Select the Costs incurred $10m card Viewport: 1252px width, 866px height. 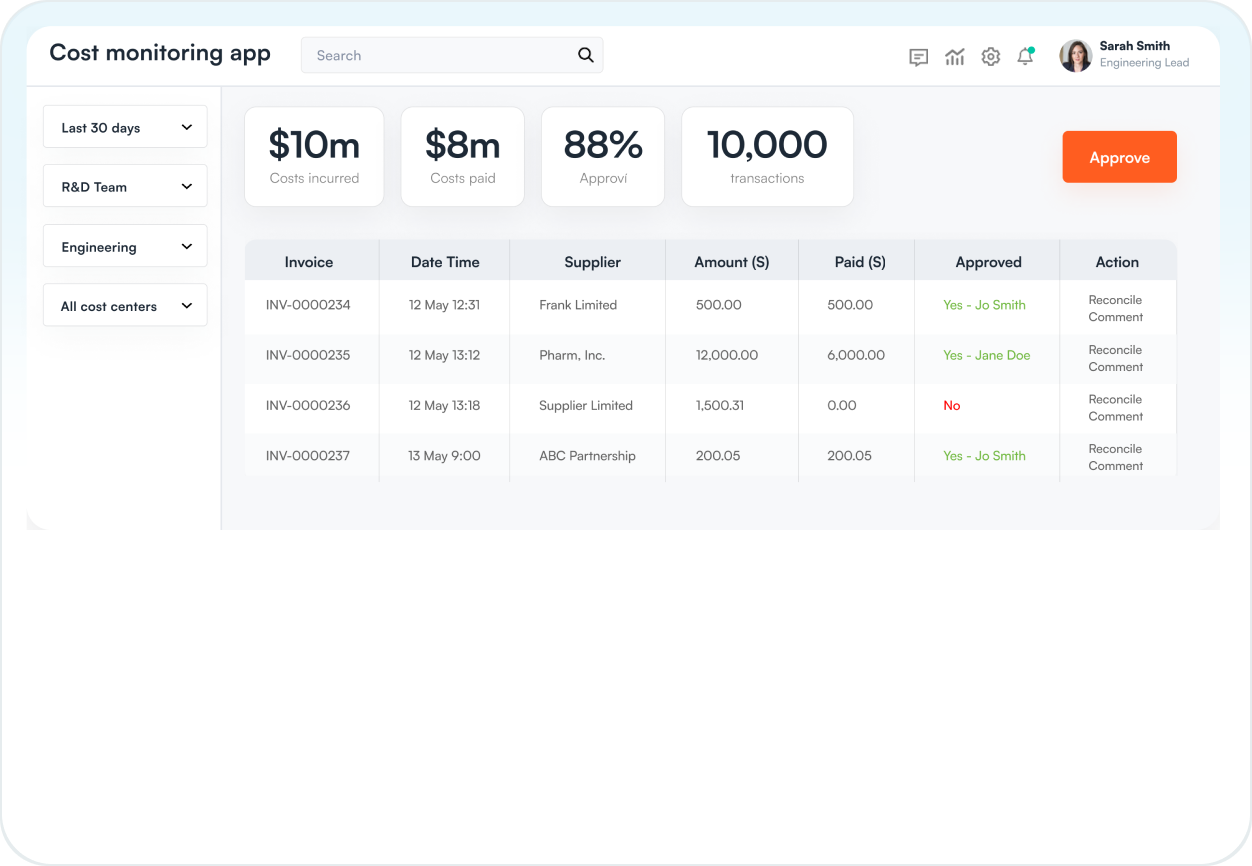[314, 157]
